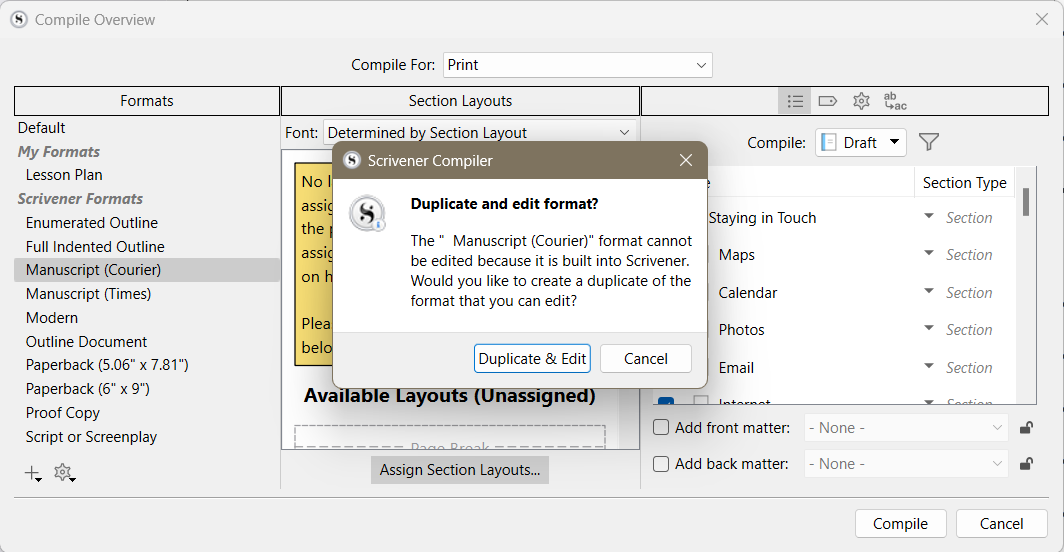Click the Formats column header

click(147, 101)
